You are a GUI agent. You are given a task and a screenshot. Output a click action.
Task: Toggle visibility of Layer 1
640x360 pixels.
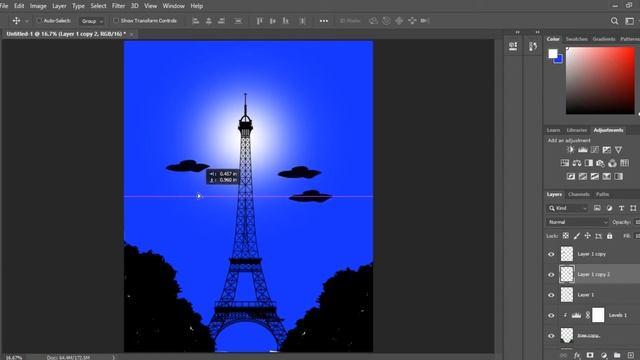pos(551,295)
